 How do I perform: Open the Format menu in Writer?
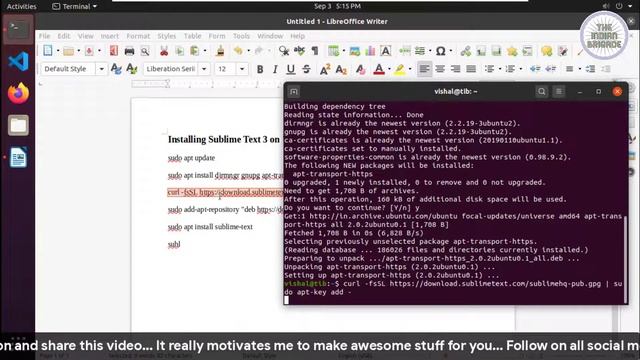pyautogui.click(x=138, y=36)
